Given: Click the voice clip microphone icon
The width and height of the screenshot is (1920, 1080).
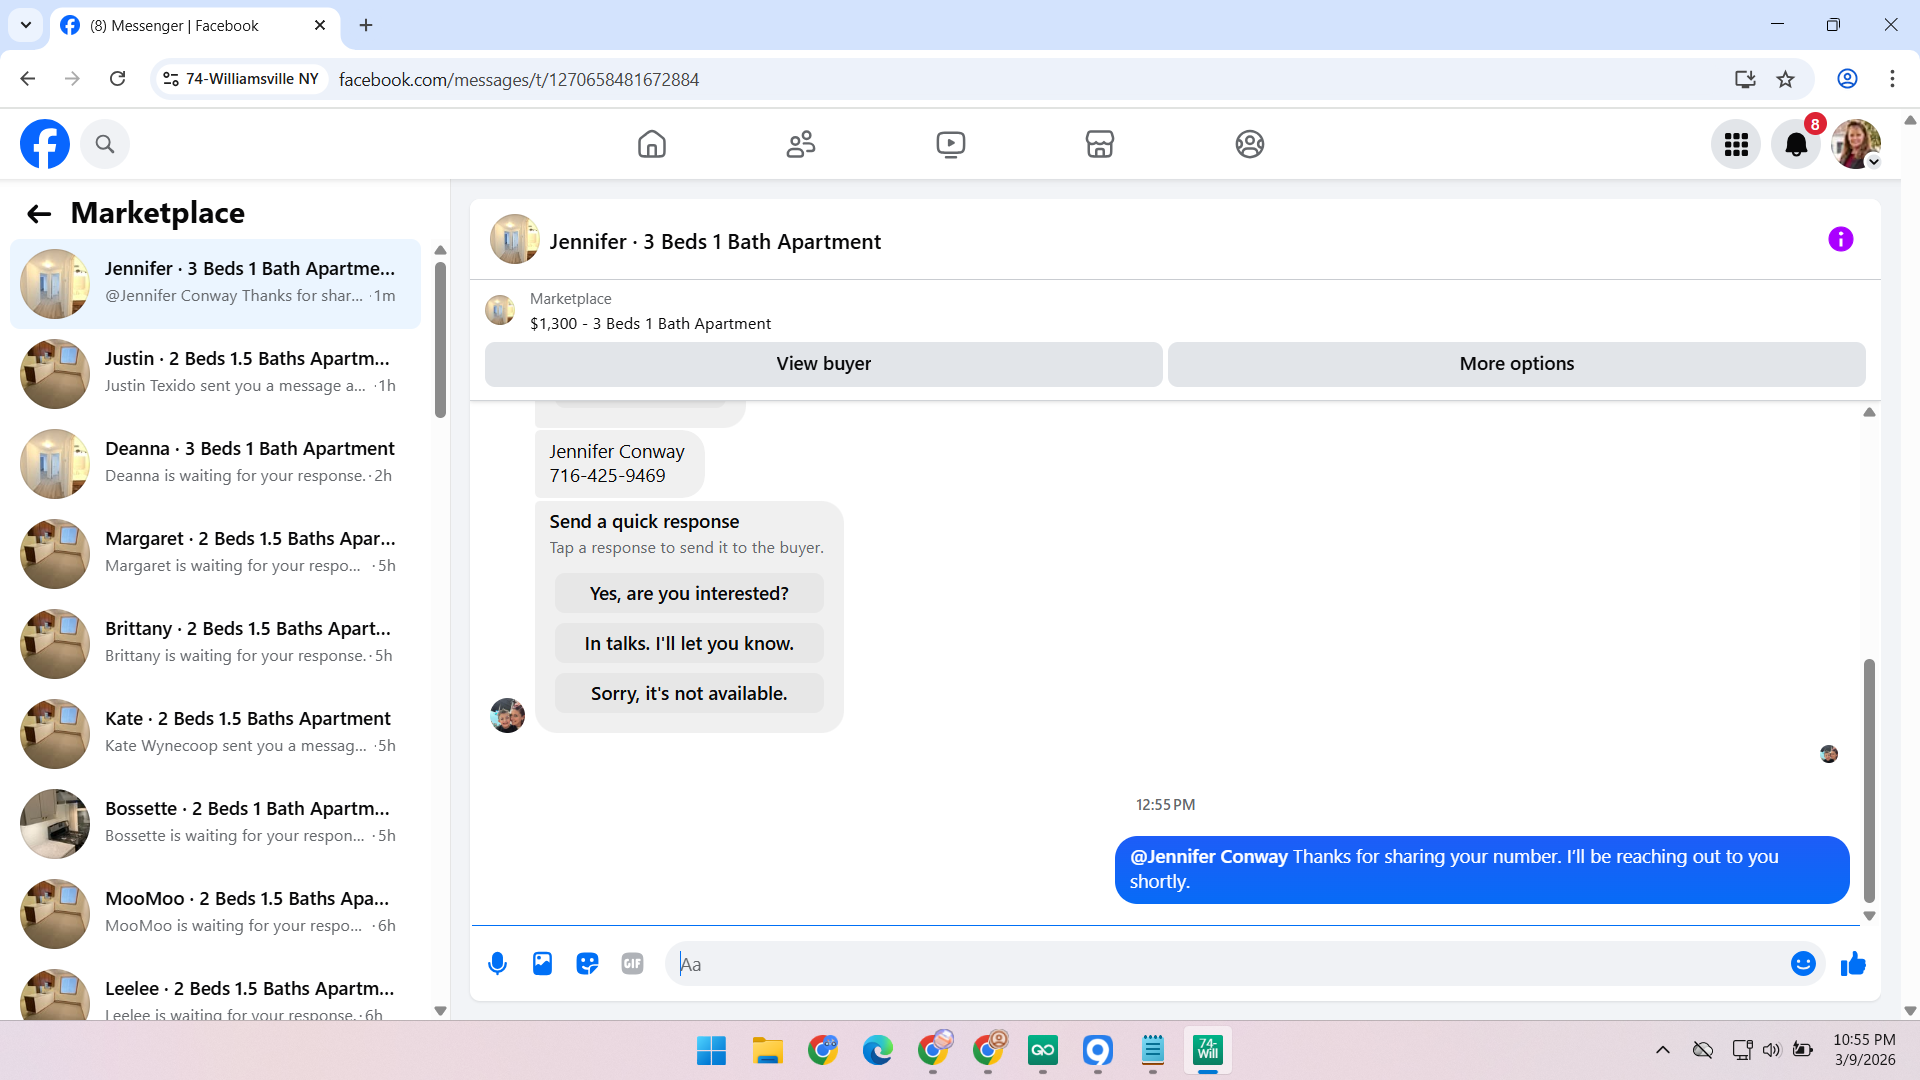Looking at the screenshot, I should click(x=497, y=963).
